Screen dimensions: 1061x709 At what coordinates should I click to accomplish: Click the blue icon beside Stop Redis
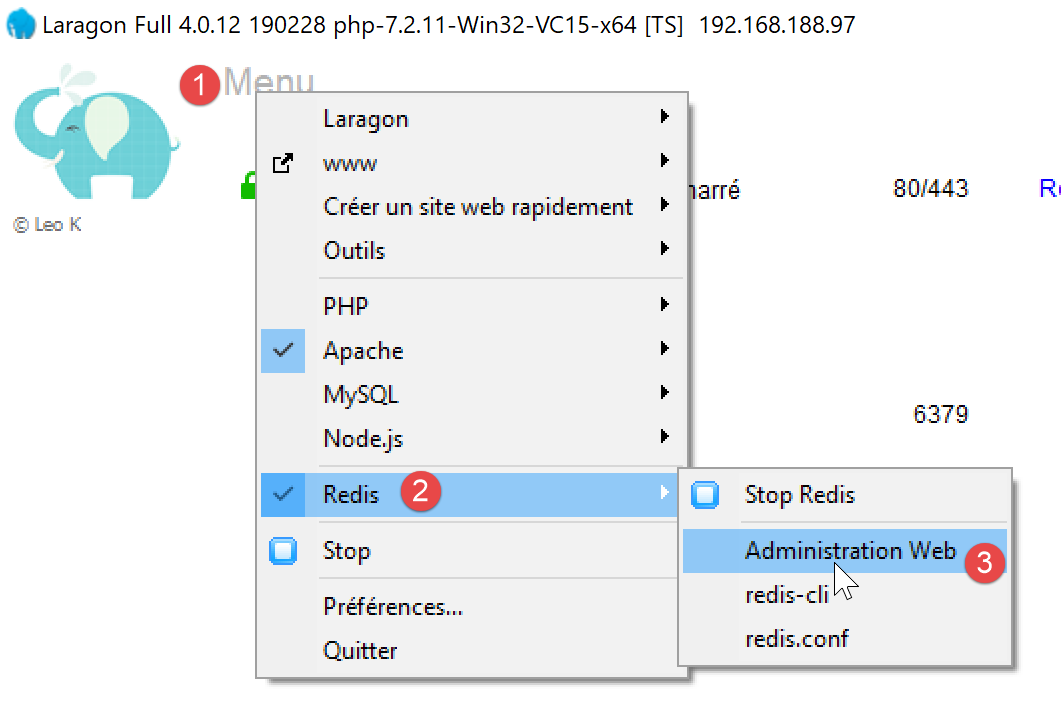point(705,495)
